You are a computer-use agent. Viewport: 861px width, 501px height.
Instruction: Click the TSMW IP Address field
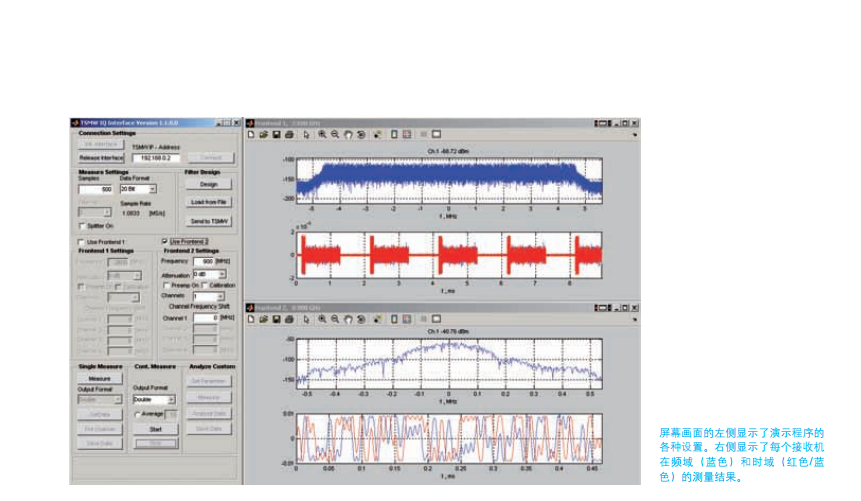pos(156,158)
